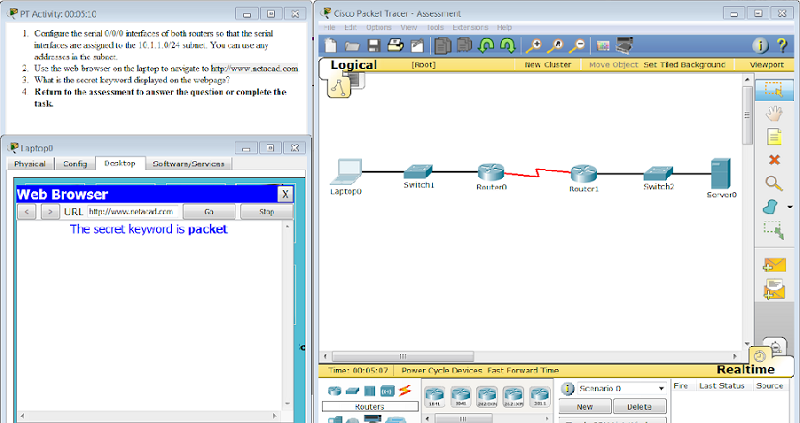Close the Web Browser with X button

click(285, 194)
